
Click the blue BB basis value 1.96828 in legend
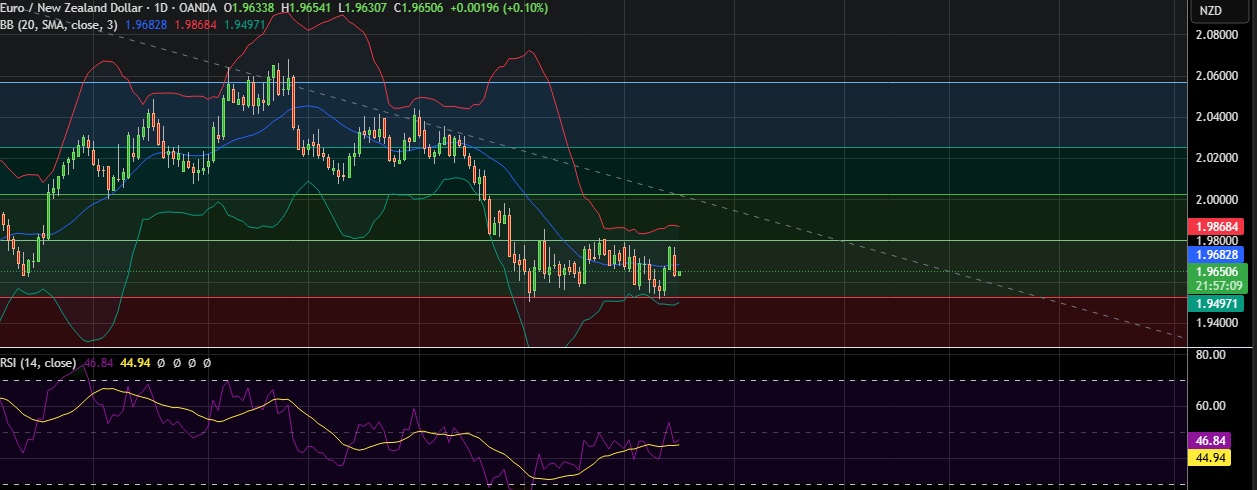pos(146,25)
